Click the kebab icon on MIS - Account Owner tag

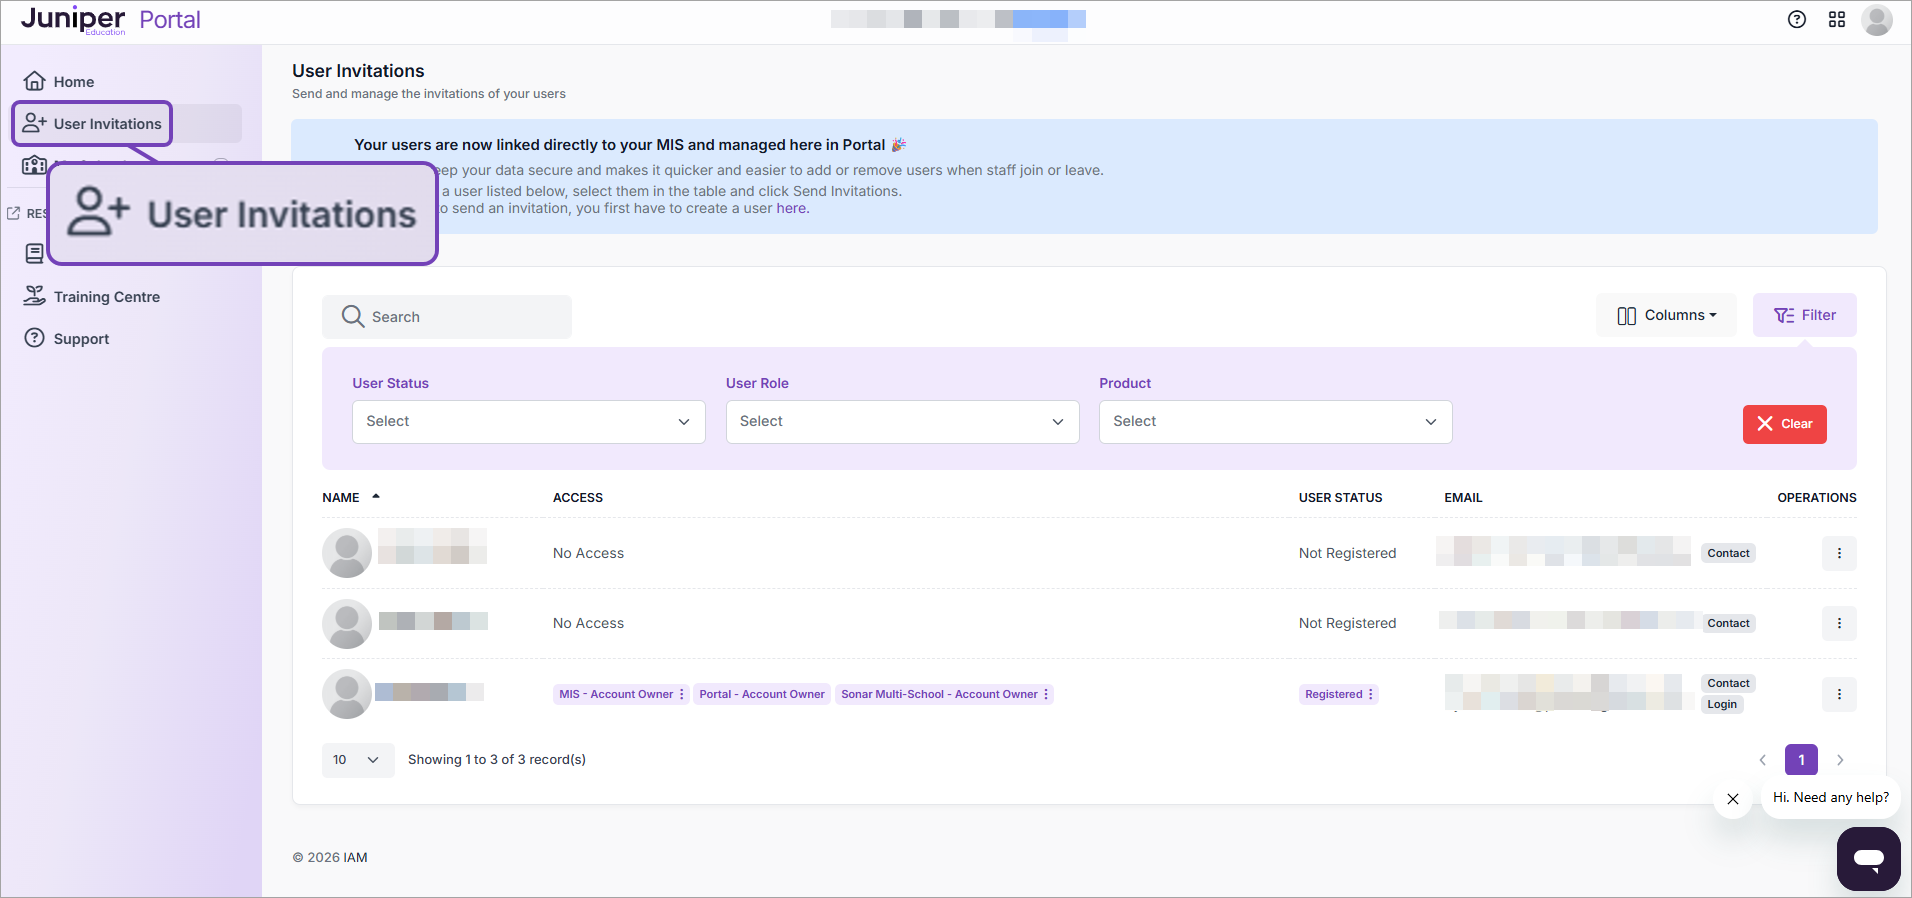682,694
